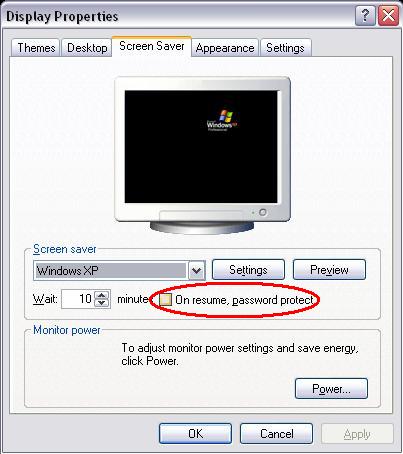Increase wait minutes with up arrow
This screenshot has width=403, height=454.
pyautogui.click(x=102, y=295)
